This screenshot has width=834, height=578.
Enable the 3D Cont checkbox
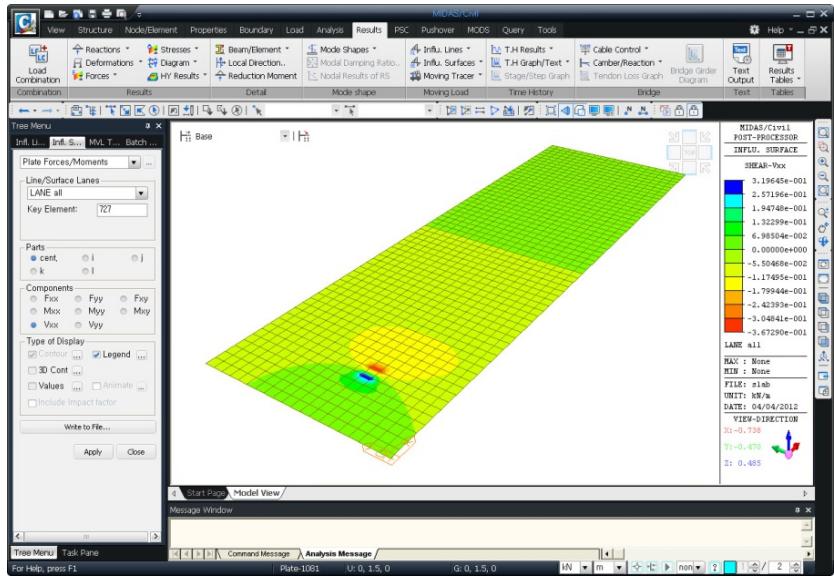click(x=32, y=370)
